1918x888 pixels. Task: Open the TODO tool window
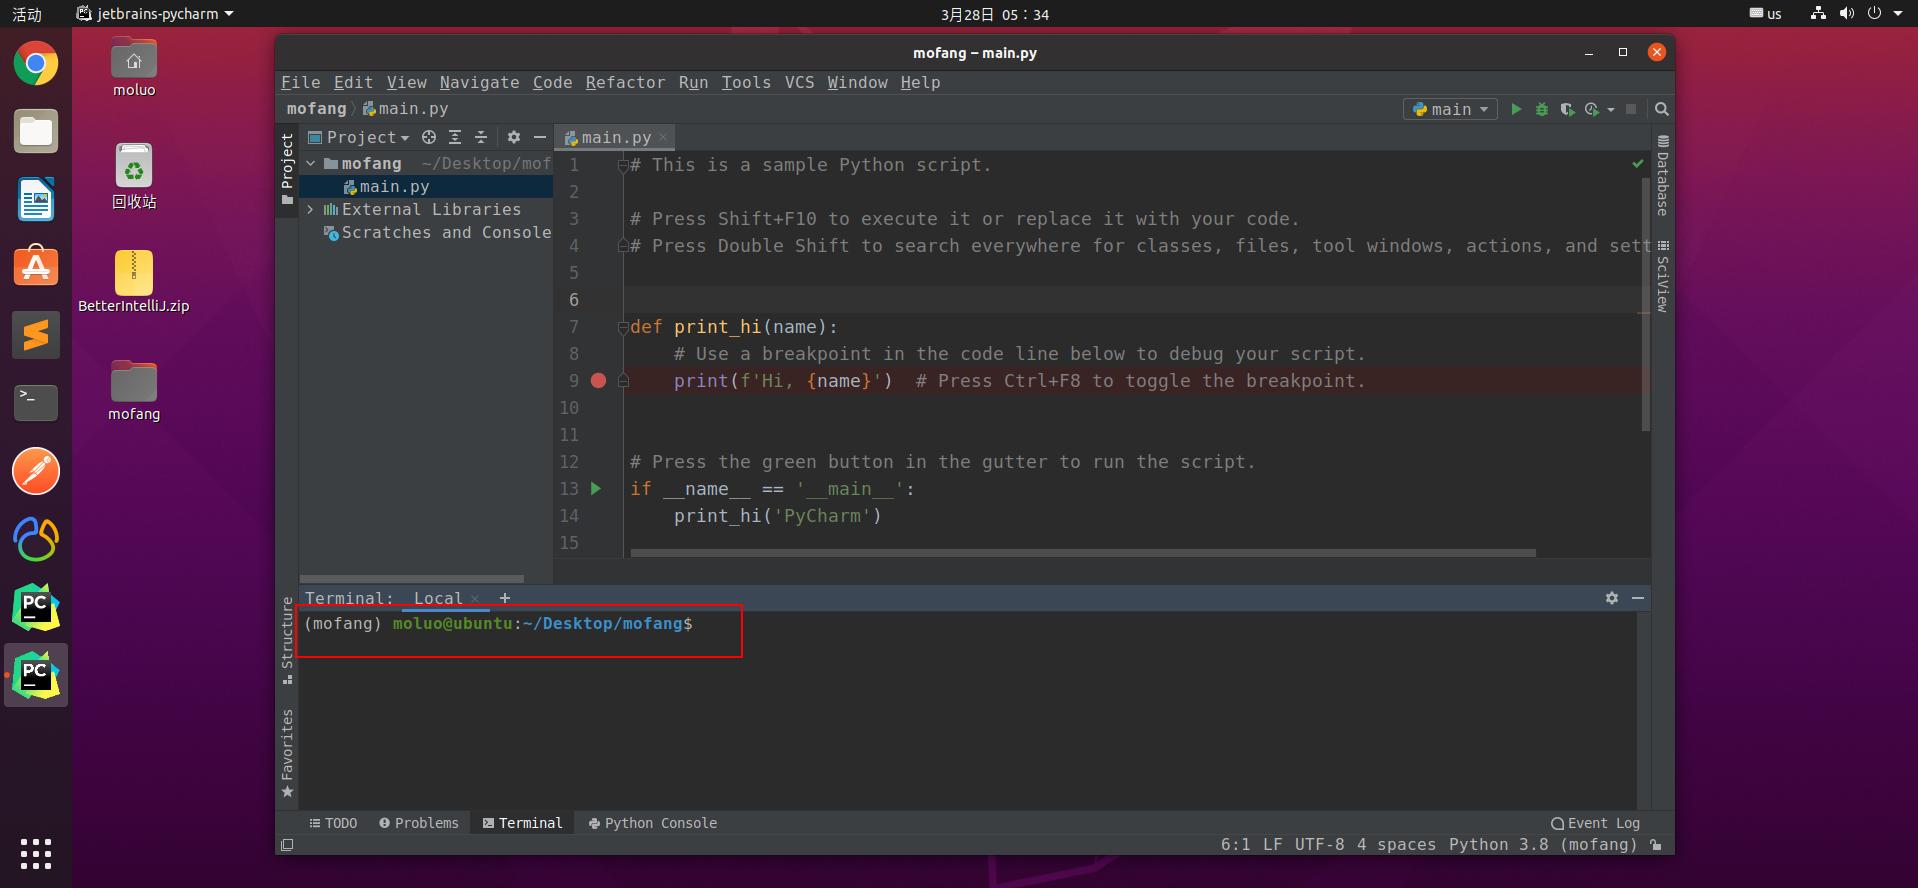333,823
